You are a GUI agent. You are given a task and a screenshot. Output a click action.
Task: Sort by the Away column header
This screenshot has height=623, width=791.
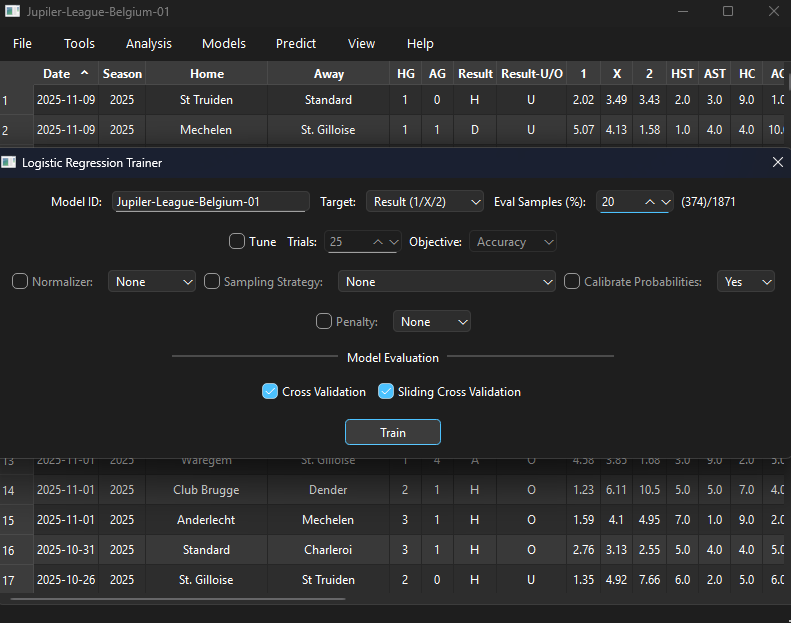point(328,74)
